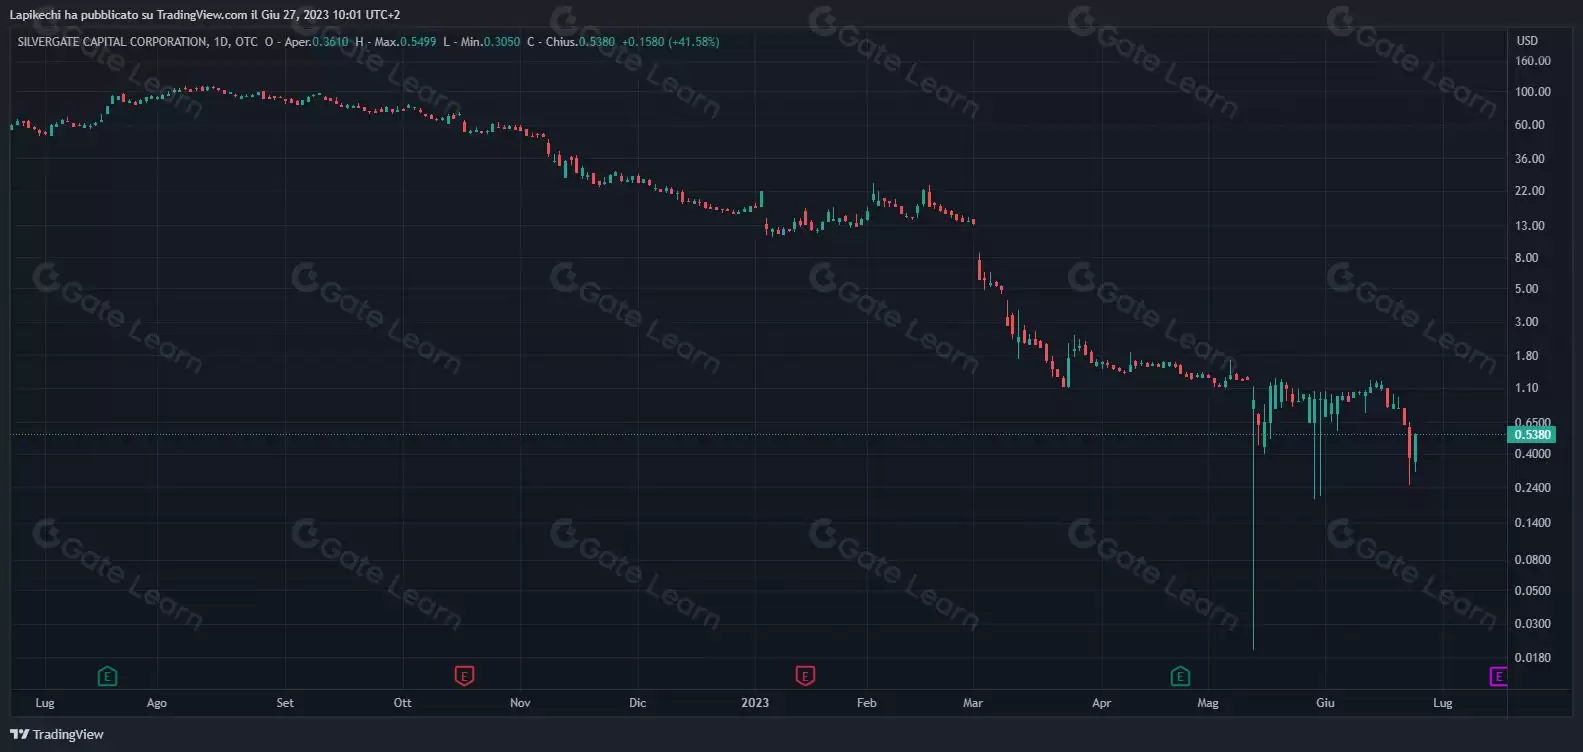Open the USD currency selector on price axis
1583x752 pixels.
(1527, 41)
